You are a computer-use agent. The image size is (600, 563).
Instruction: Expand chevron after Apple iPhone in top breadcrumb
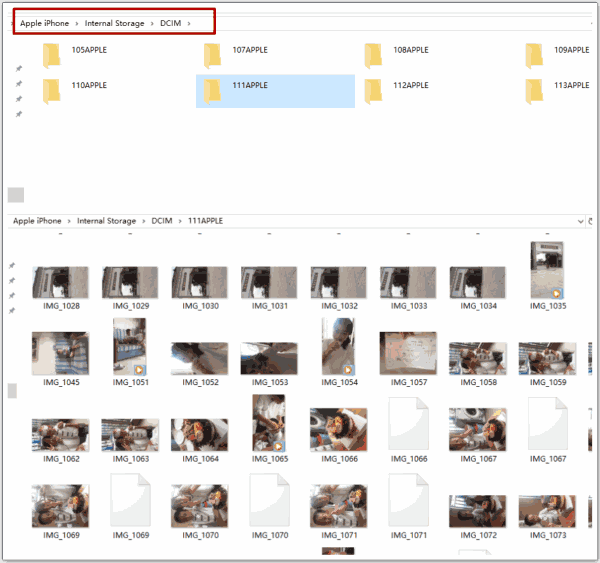[x=77, y=24]
